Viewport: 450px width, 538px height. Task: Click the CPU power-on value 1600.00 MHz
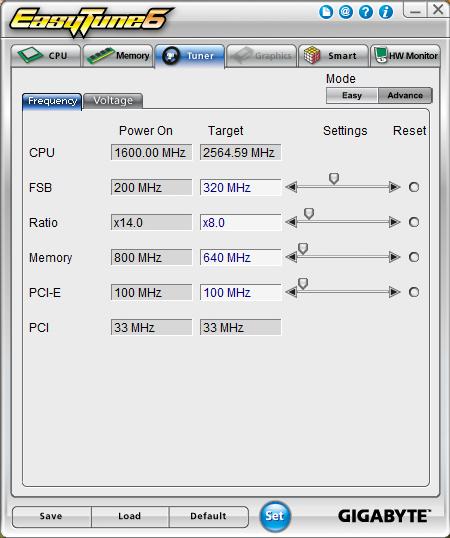[151, 152]
